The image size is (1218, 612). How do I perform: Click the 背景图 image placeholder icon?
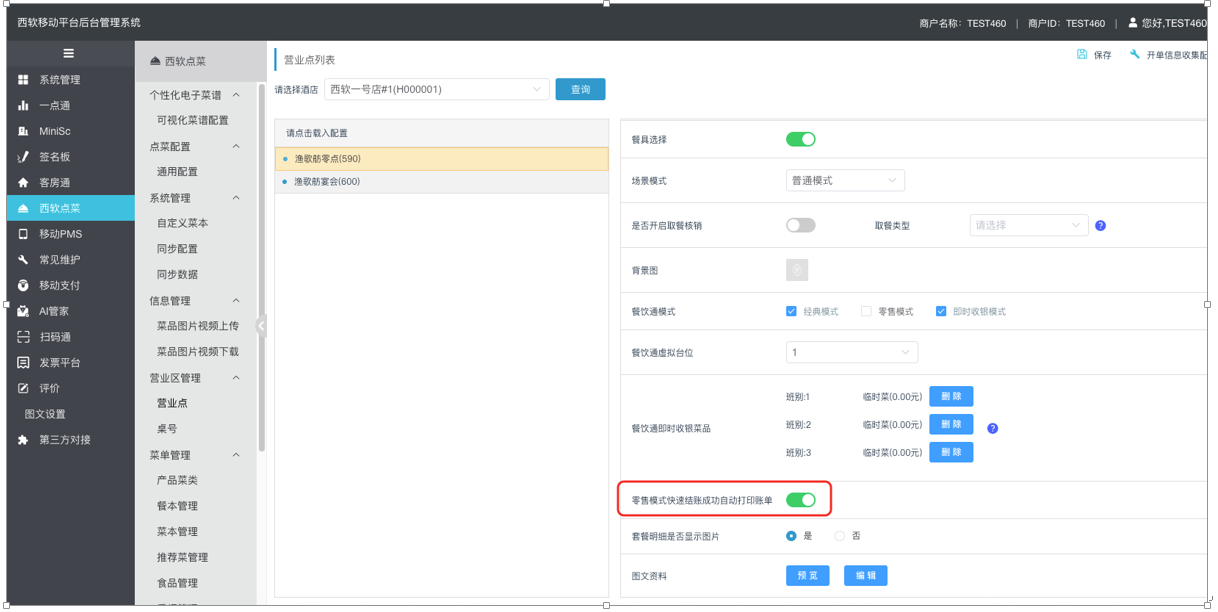pos(797,270)
